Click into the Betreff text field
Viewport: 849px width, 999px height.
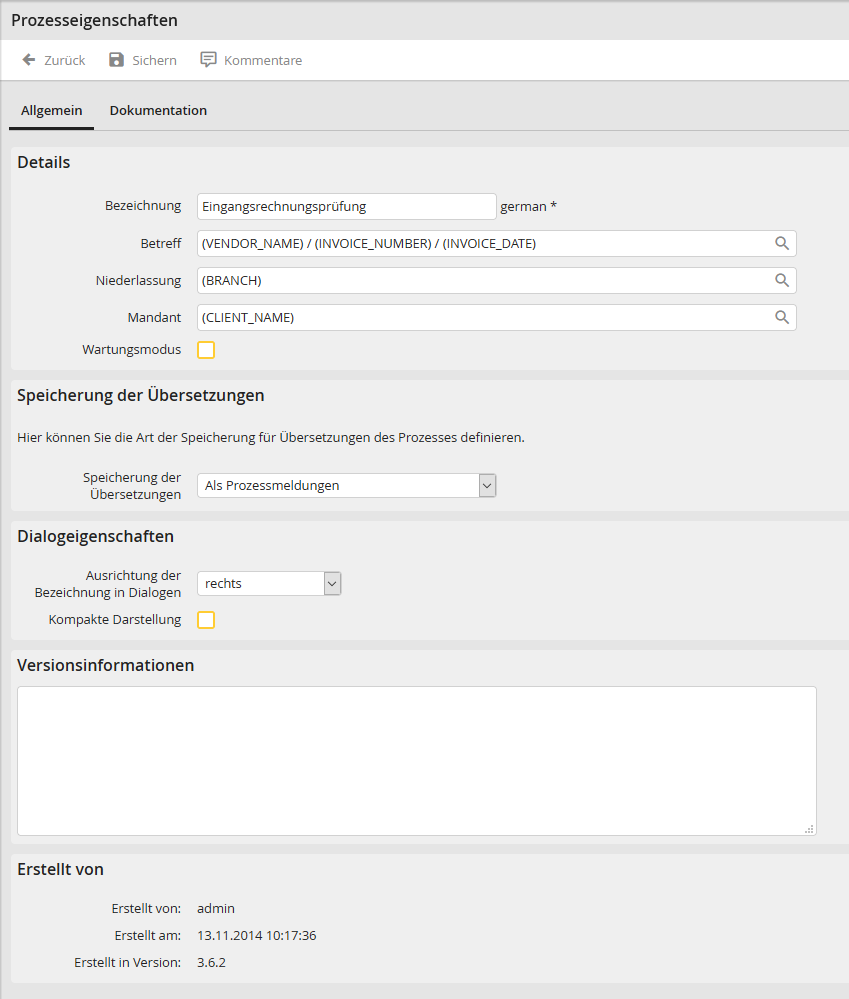coord(480,243)
